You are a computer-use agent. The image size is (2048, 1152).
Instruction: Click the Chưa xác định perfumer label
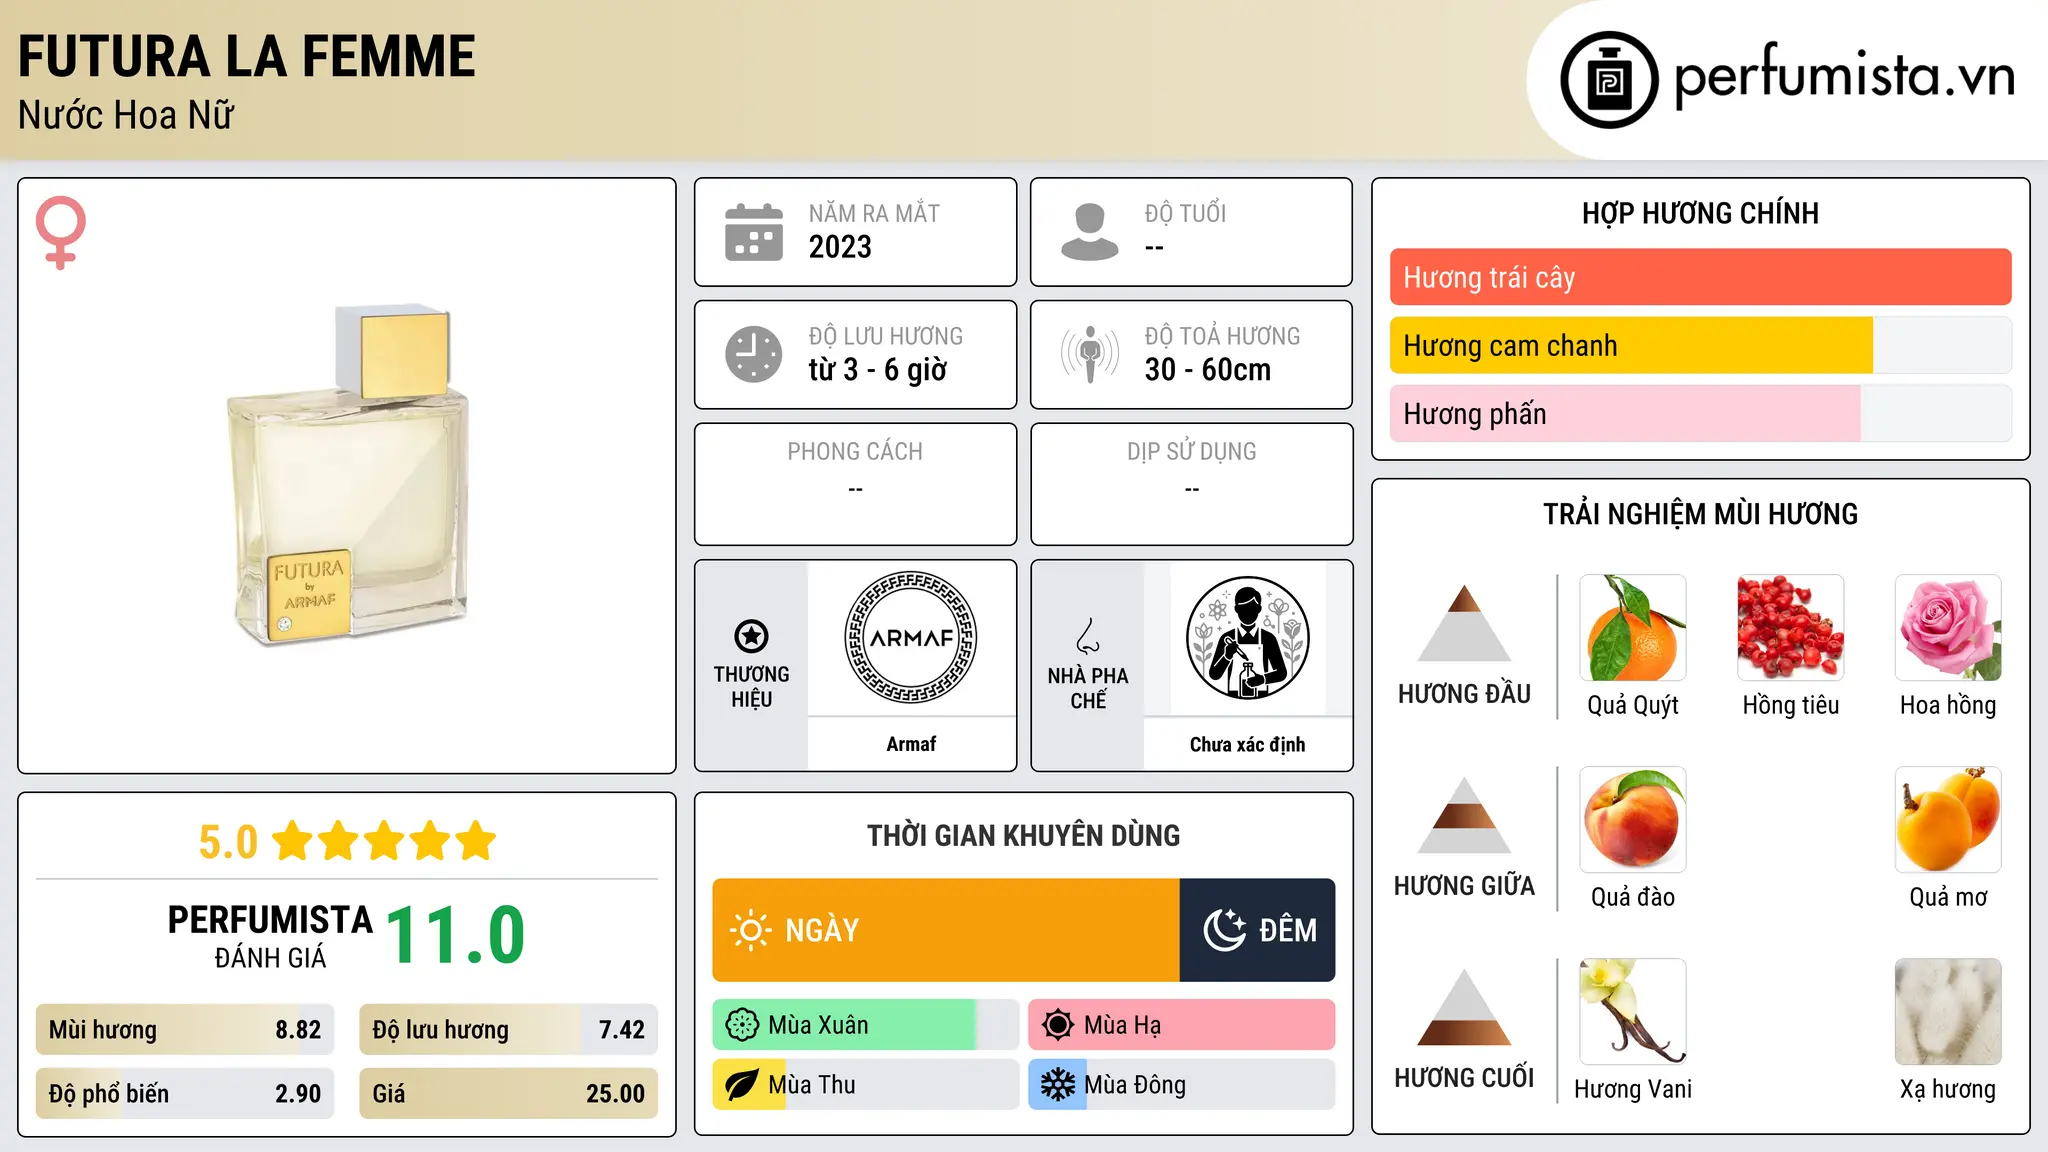(x=1247, y=744)
